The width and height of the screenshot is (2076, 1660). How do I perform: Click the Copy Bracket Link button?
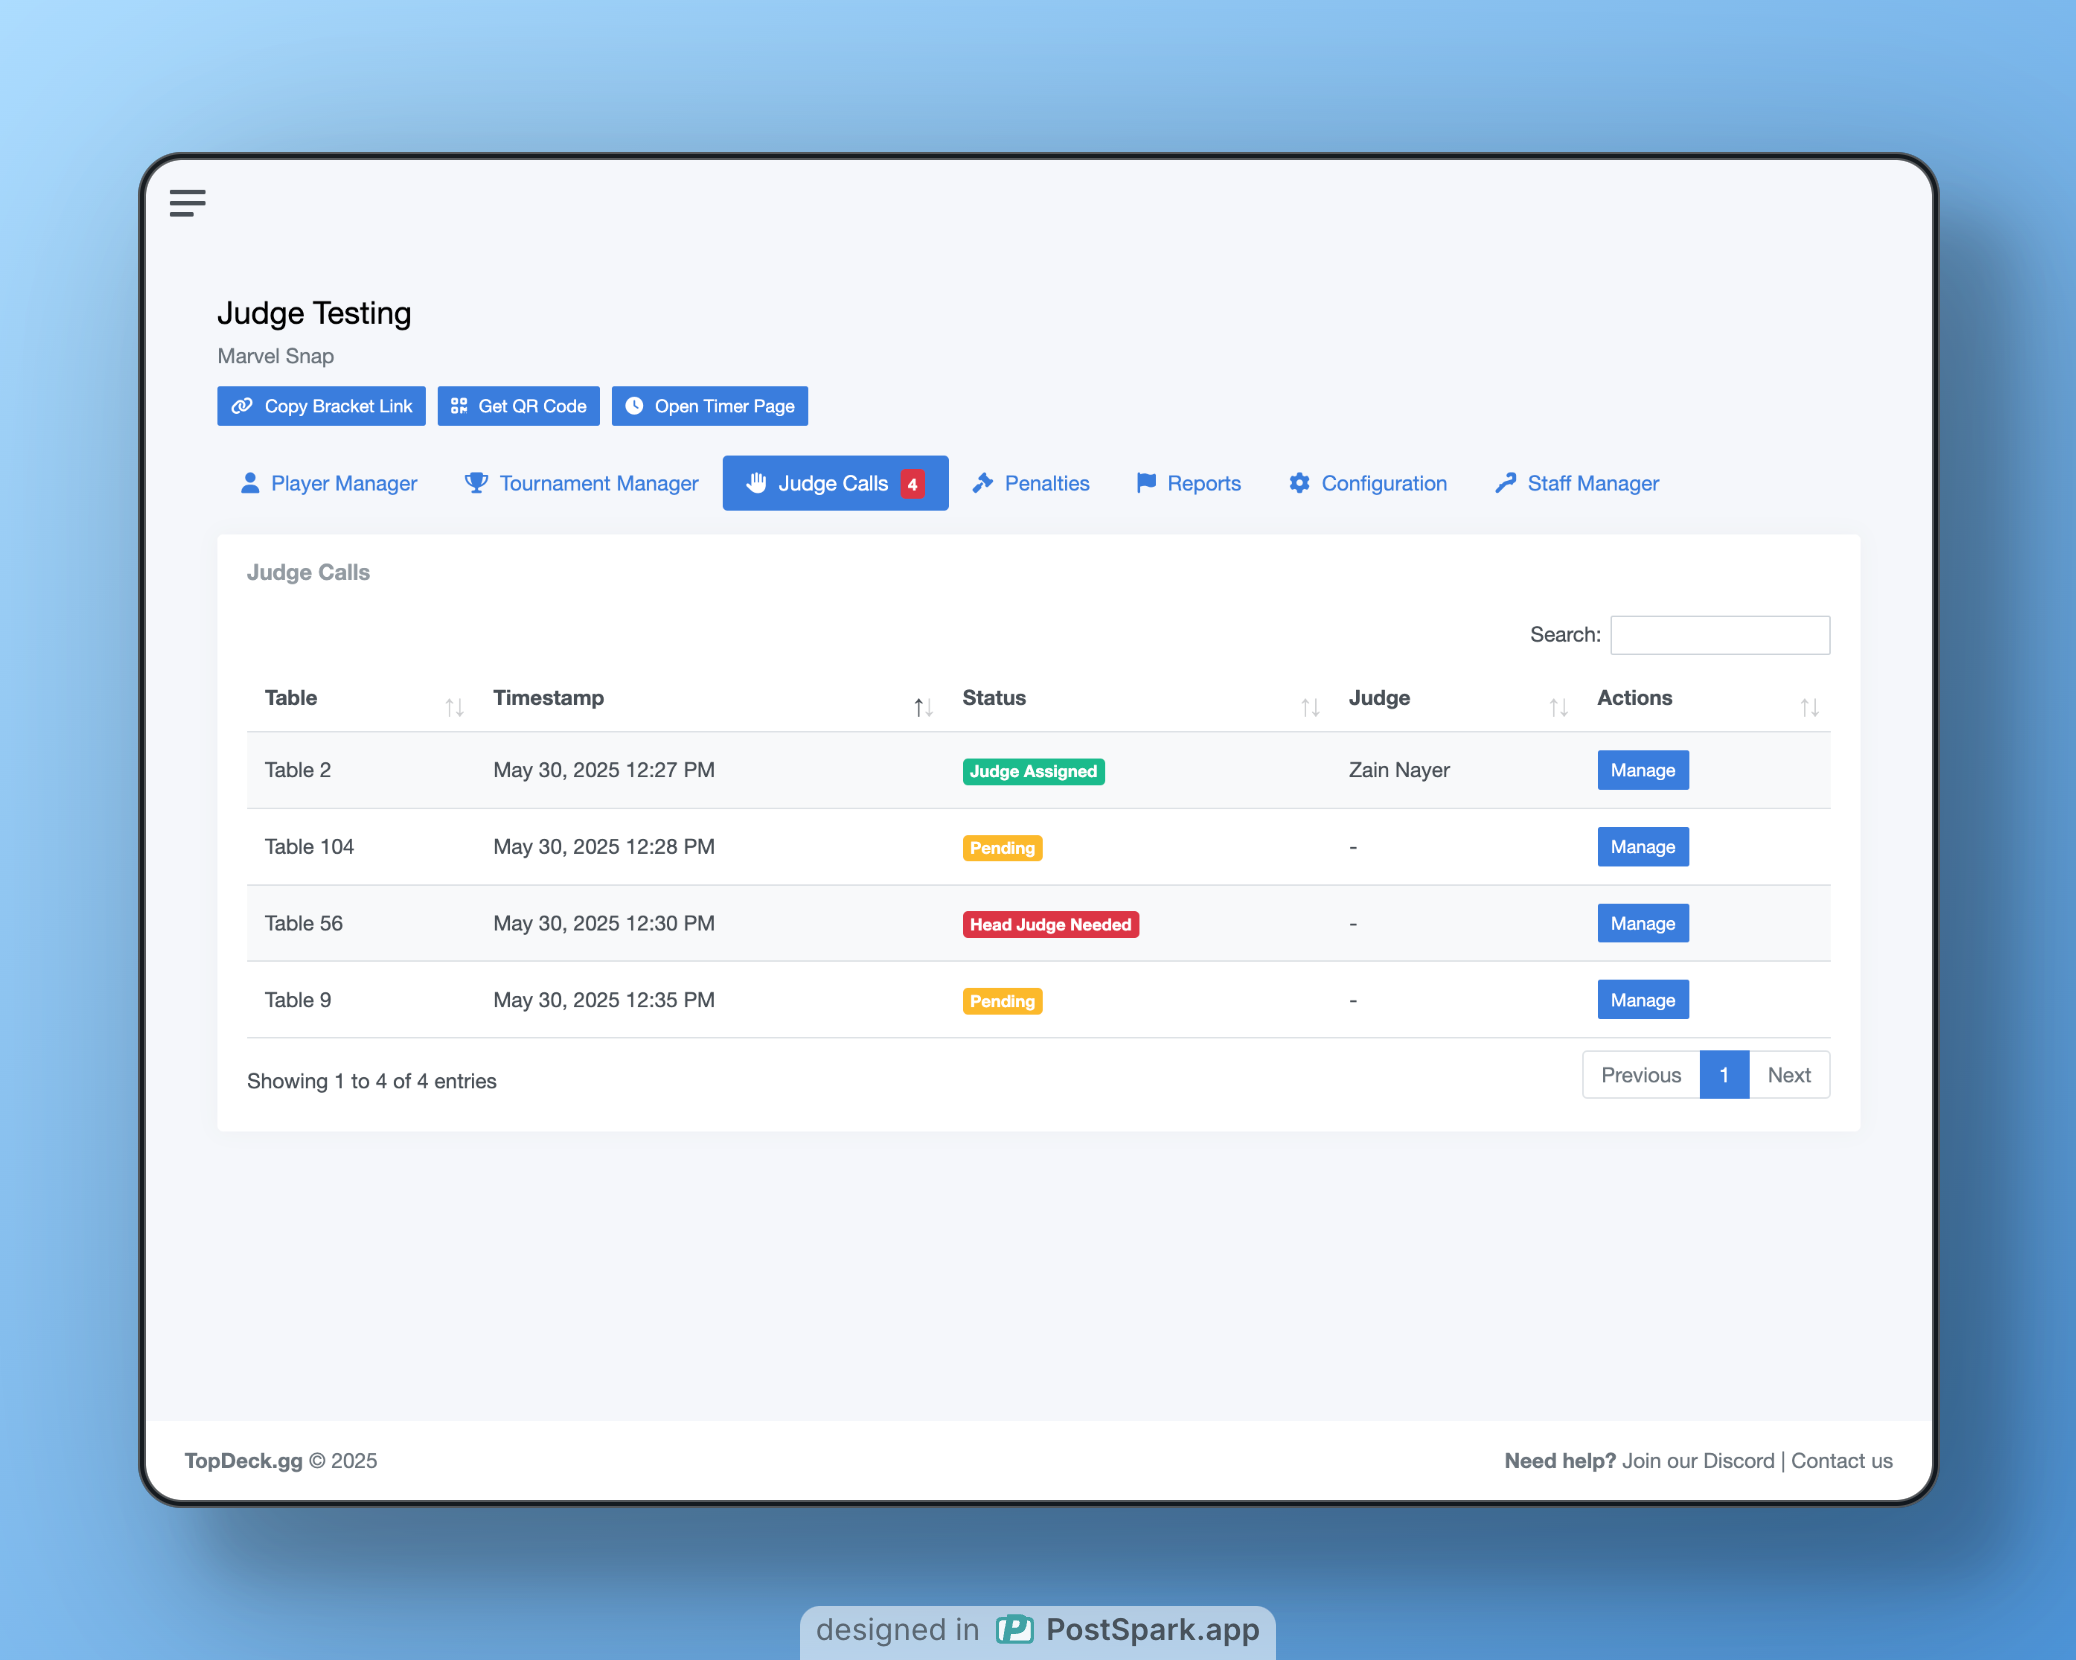coord(321,406)
